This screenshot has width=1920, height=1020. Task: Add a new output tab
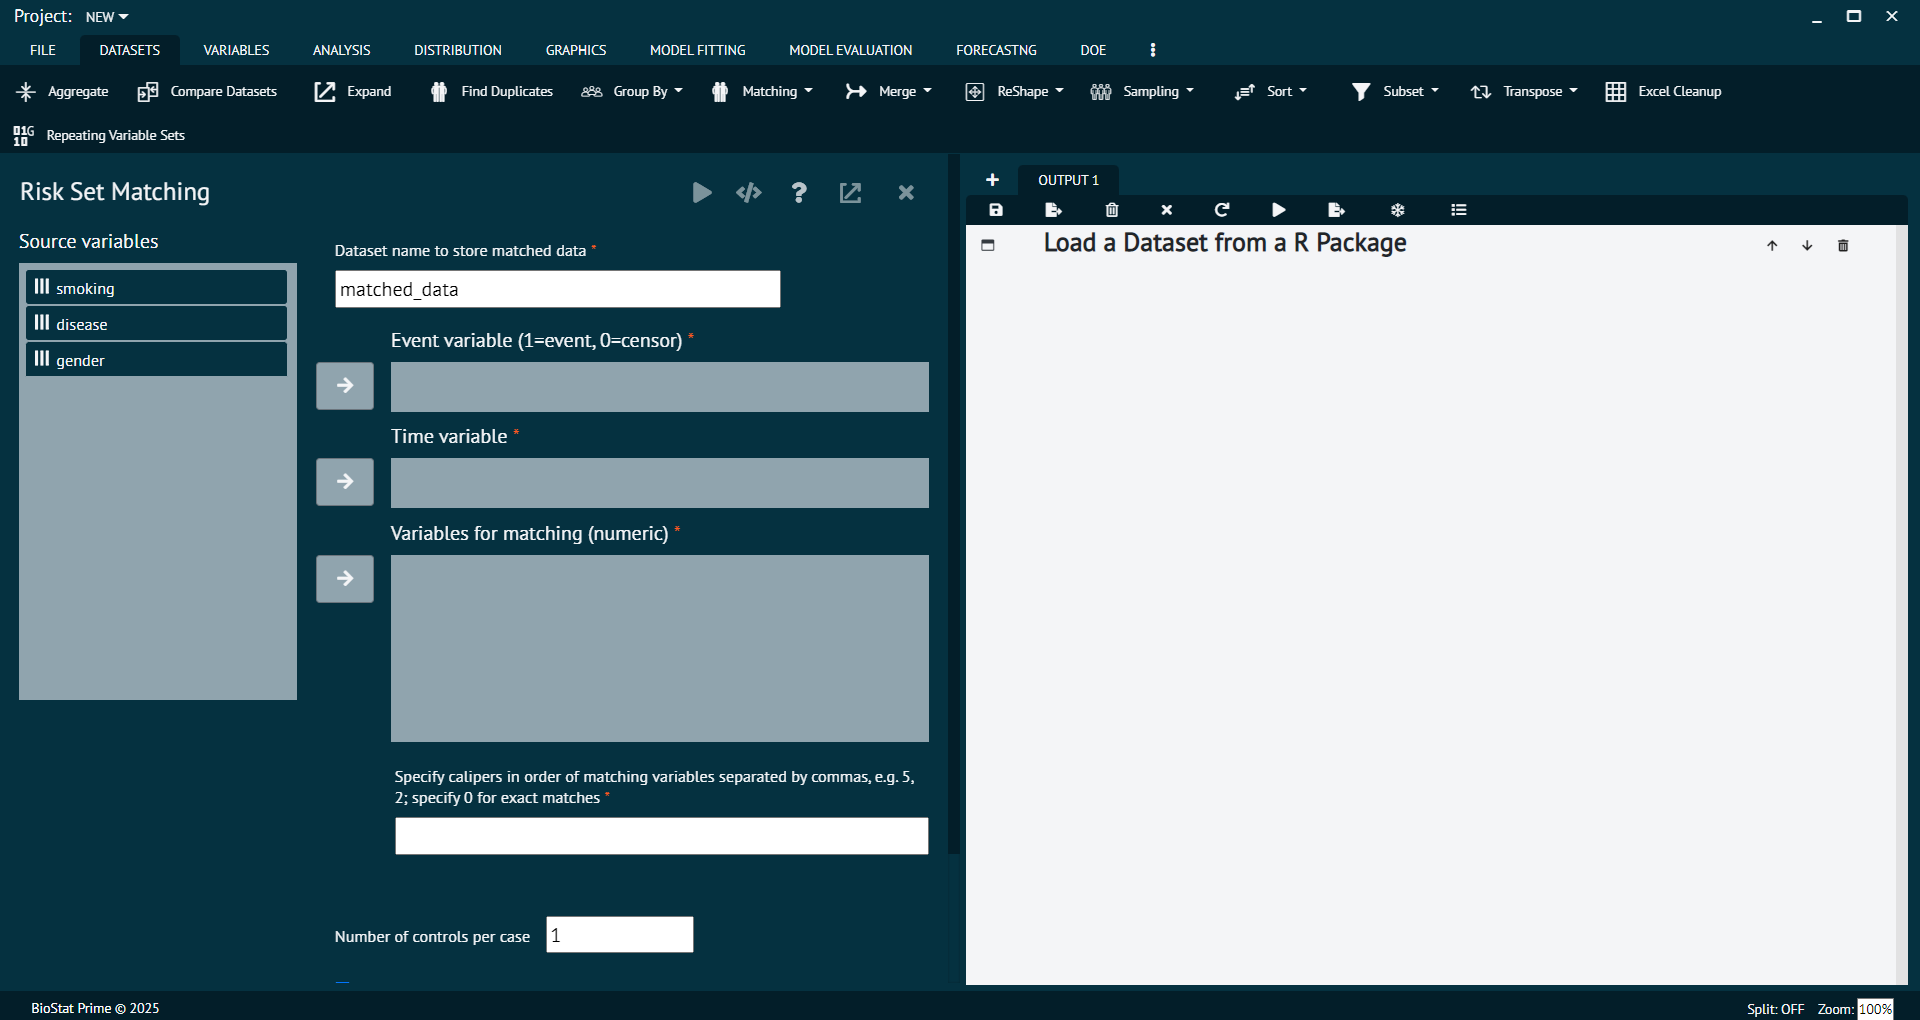tap(992, 180)
